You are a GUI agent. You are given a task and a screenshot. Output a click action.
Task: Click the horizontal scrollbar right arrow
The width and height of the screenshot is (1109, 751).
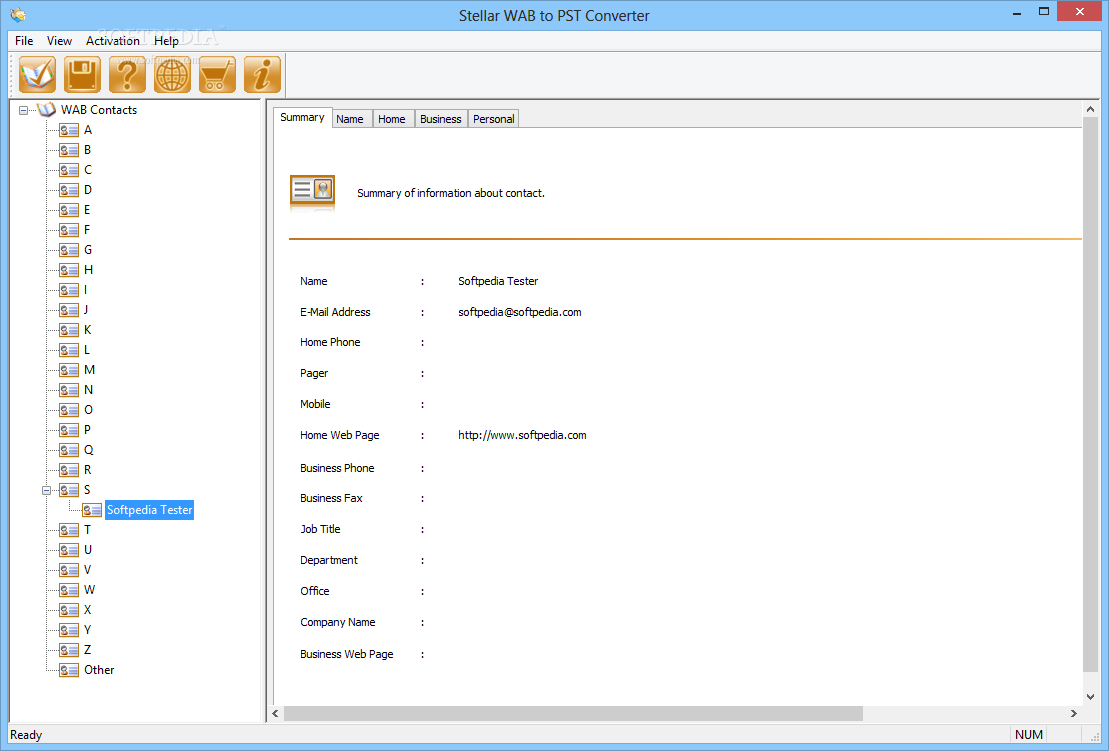click(1074, 714)
